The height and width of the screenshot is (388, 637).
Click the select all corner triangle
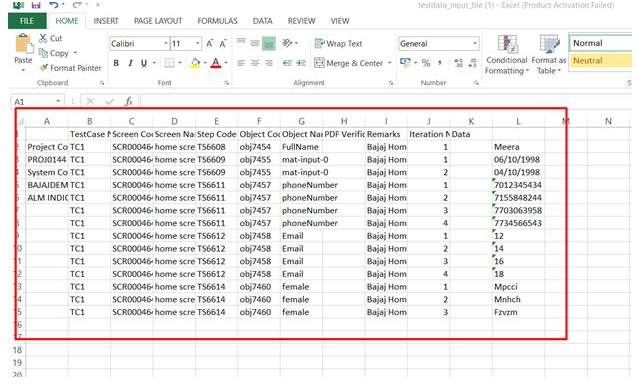coord(20,121)
